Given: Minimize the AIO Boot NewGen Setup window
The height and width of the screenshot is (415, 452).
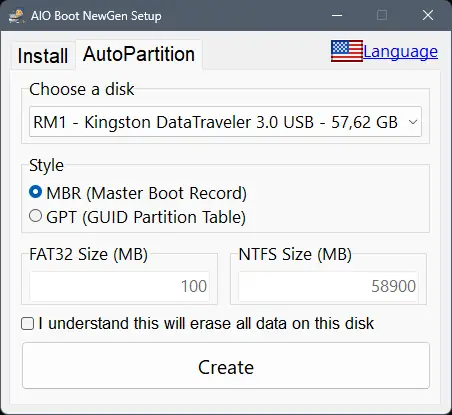Looking at the screenshot, I should (x=337, y=15).
